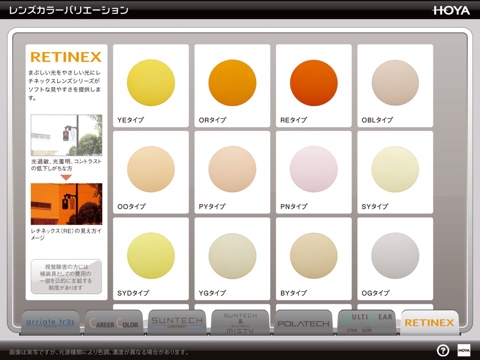The image size is (480, 360).
Task: Click the visual impairment subsidy info button
Action: point(66,277)
